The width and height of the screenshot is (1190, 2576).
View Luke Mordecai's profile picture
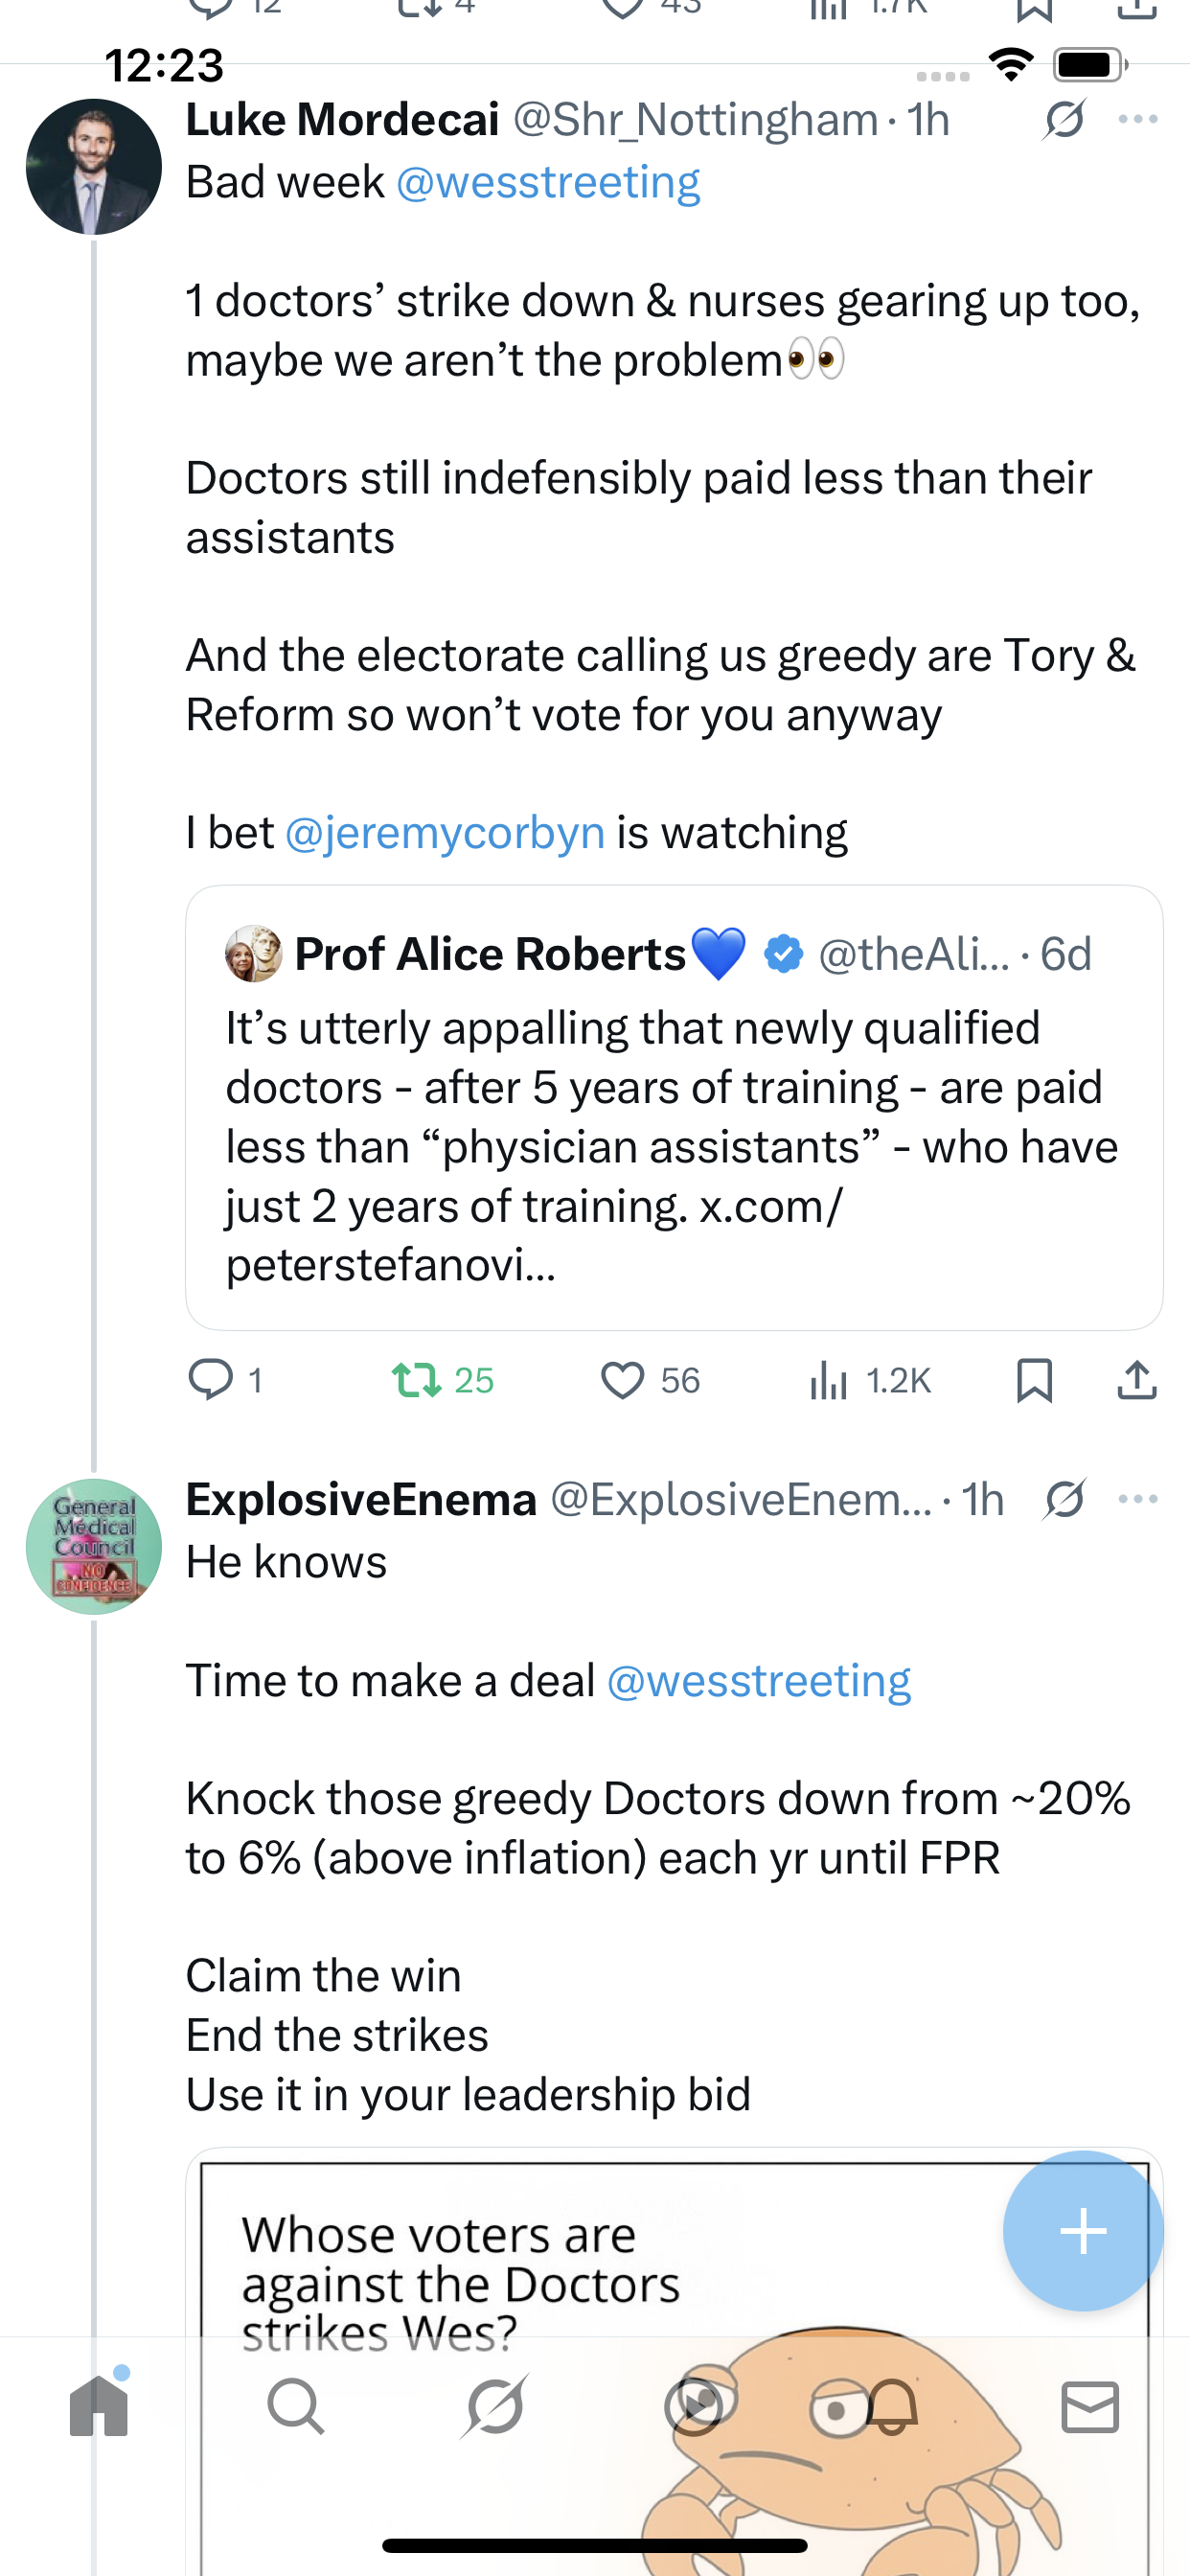click(x=94, y=167)
